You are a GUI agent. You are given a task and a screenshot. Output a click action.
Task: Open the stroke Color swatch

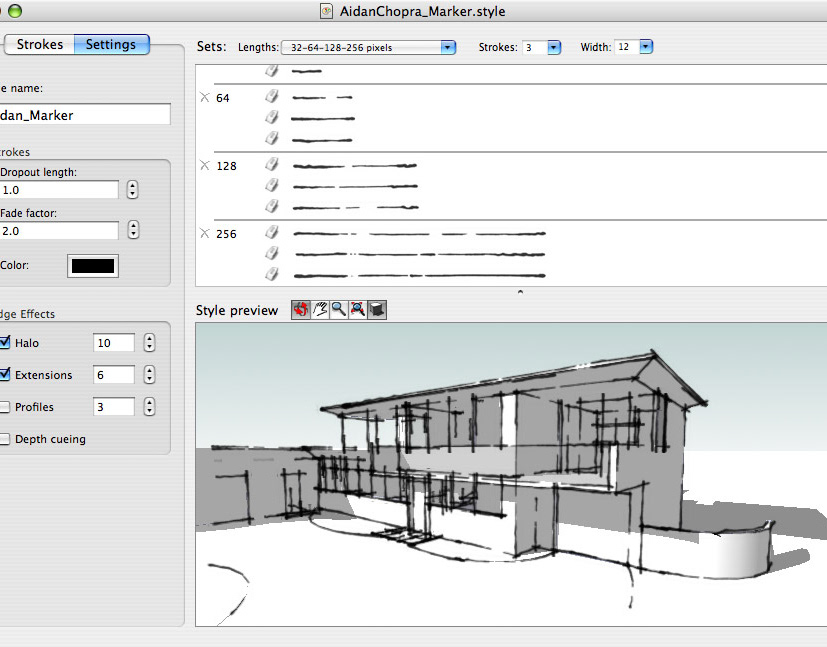pos(93,266)
